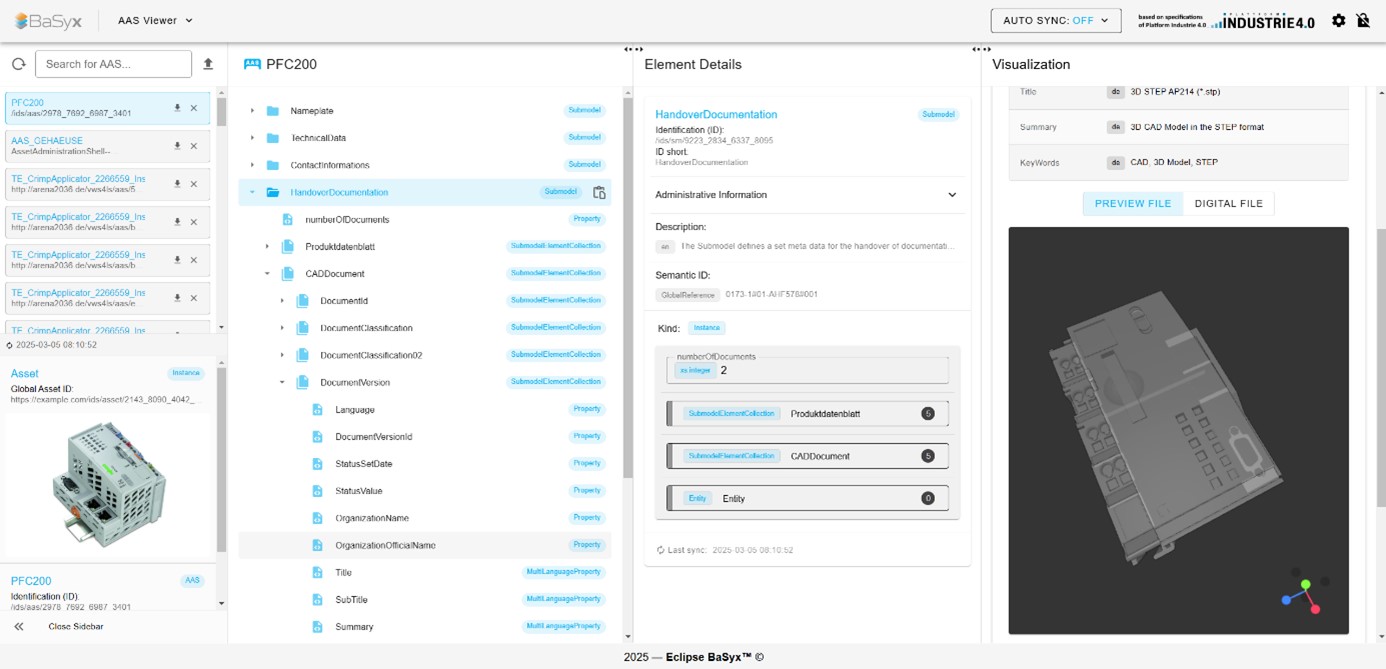Expand the Administrative Information section
This screenshot has width=1386, height=669.
(x=807, y=195)
